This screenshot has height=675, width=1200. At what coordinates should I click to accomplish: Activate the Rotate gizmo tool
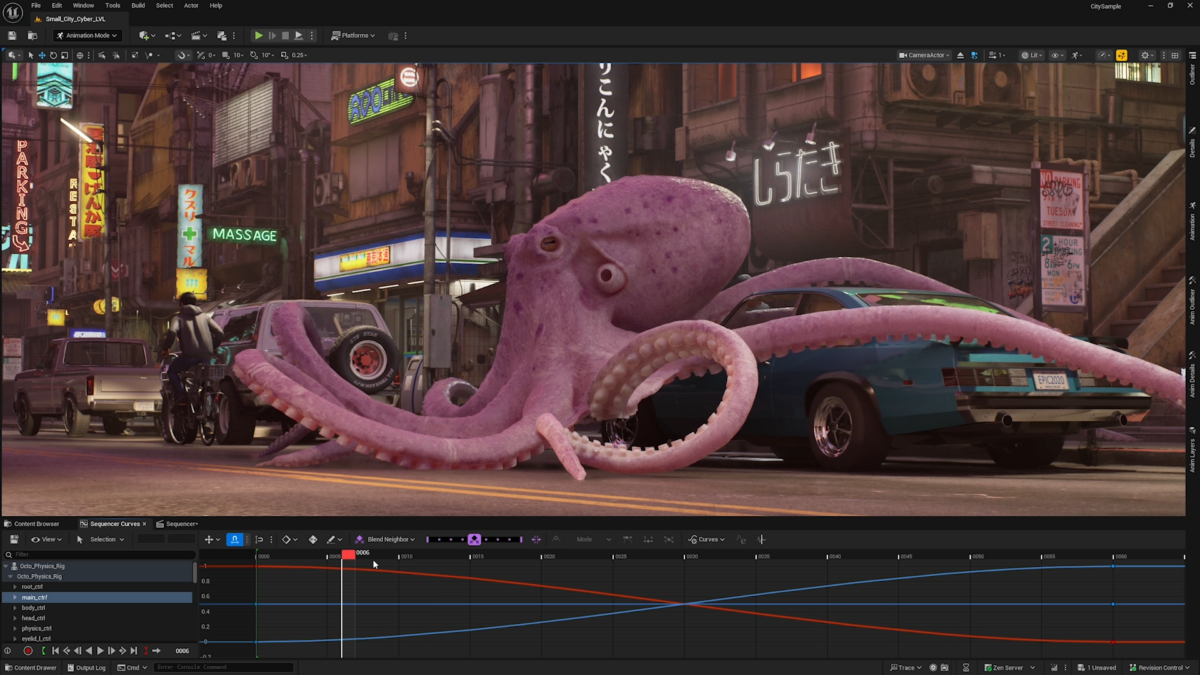coord(53,55)
